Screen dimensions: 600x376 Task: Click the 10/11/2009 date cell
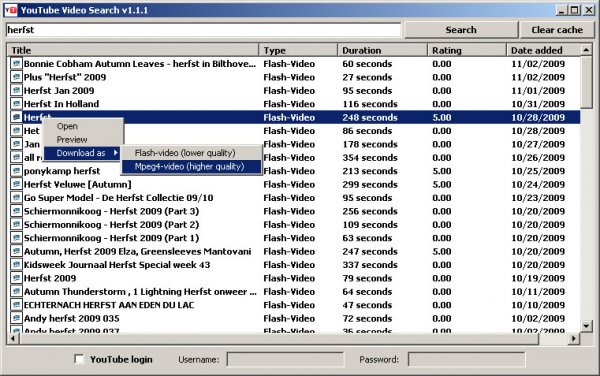pos(538,291)
